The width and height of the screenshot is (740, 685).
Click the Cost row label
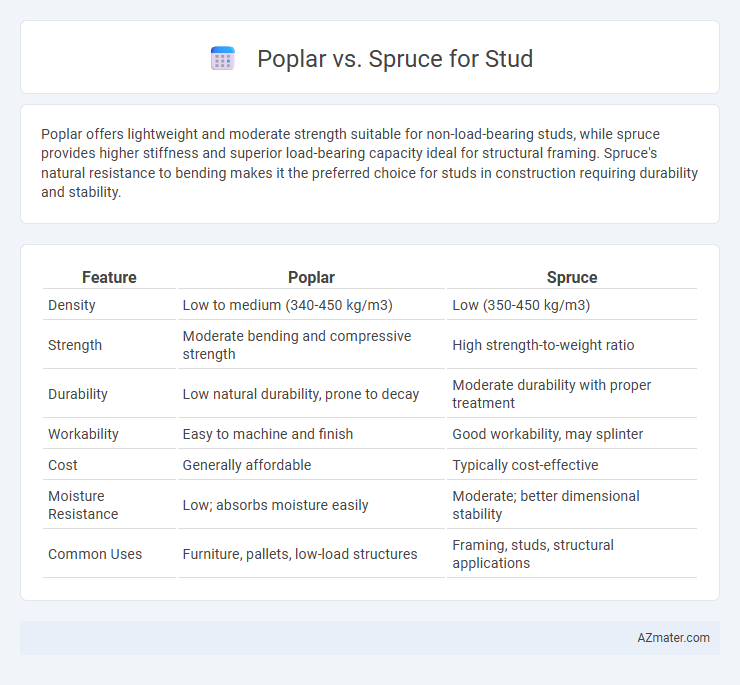(x=63, y=465)
